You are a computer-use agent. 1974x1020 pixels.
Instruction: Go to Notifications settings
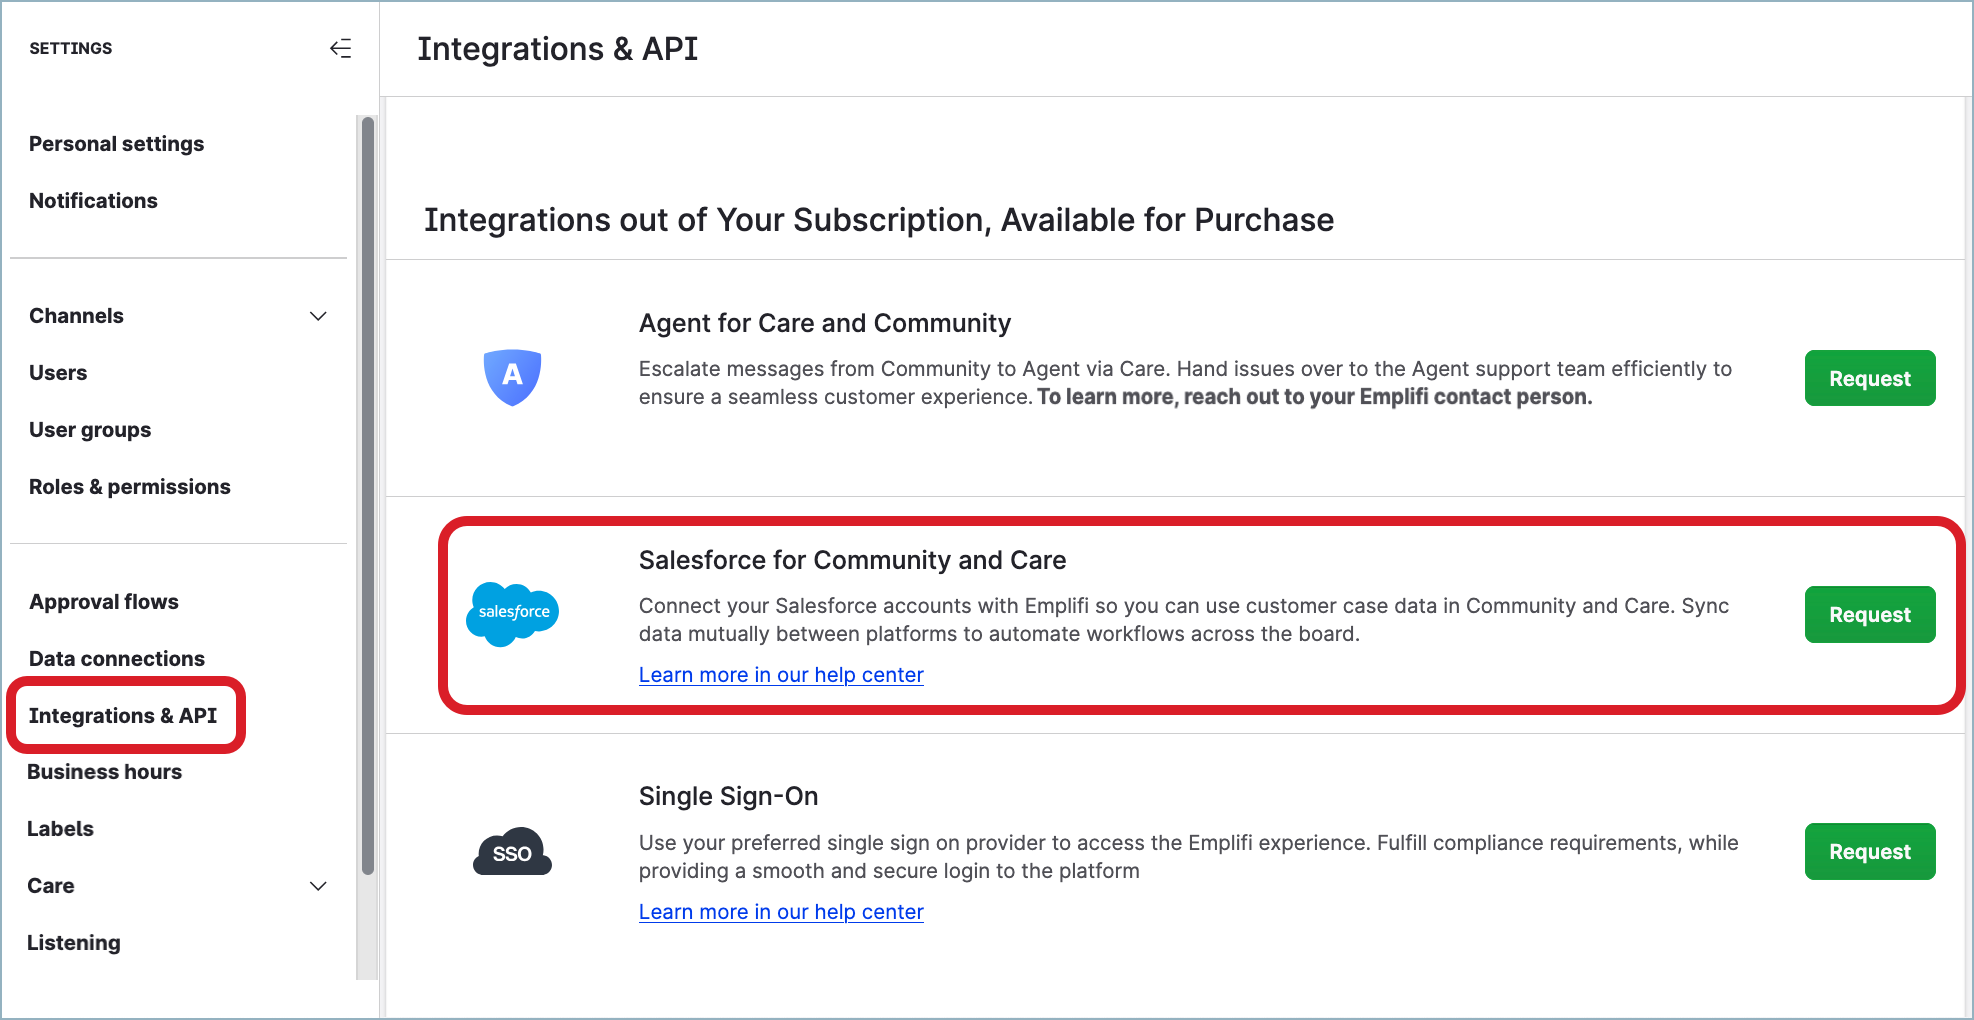[x=93, y=200]
